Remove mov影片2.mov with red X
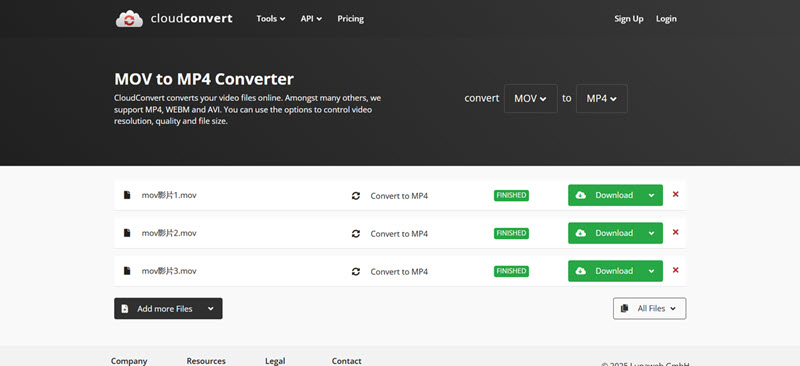Viewport: 800px width, 366px height. (676, 232)
